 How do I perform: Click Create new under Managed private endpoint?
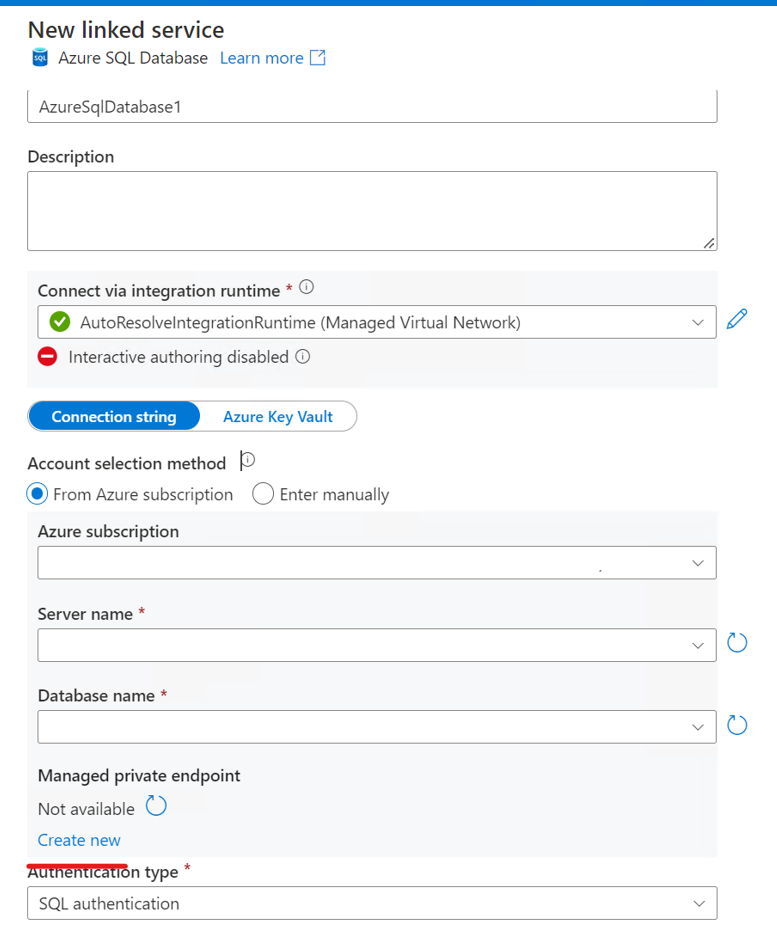point(79,840)
